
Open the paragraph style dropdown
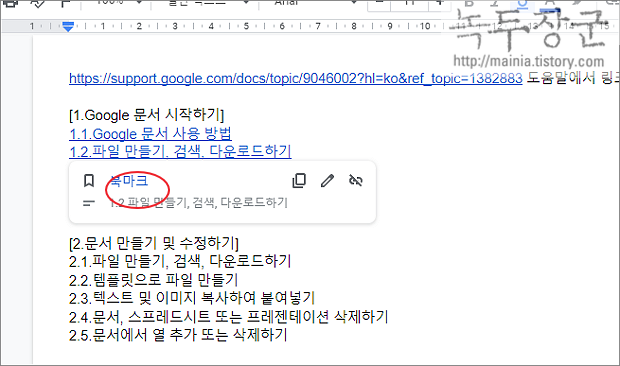[208, 2]
